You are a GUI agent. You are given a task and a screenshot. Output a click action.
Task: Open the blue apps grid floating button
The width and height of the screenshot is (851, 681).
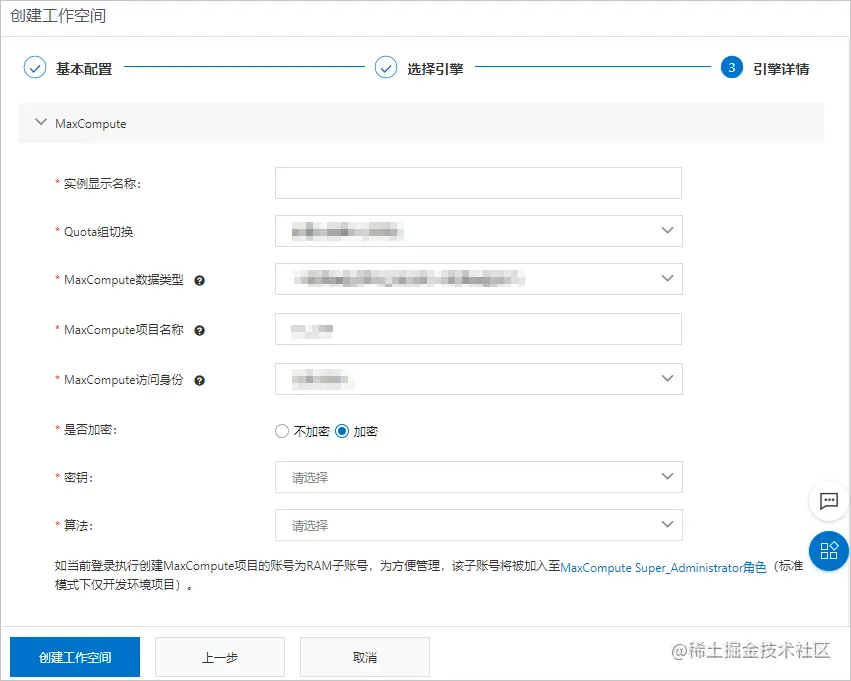829,551
